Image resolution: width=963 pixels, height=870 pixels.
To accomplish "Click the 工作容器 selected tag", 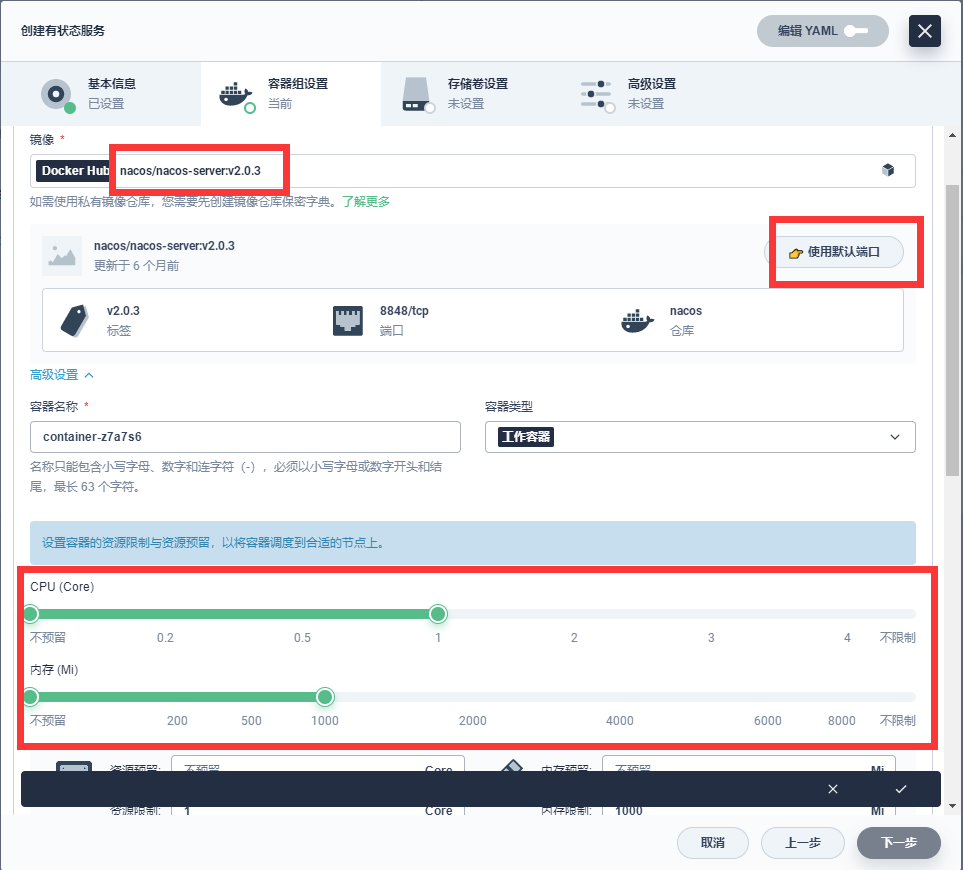I will pyautogui.click(x=526, y=437).
